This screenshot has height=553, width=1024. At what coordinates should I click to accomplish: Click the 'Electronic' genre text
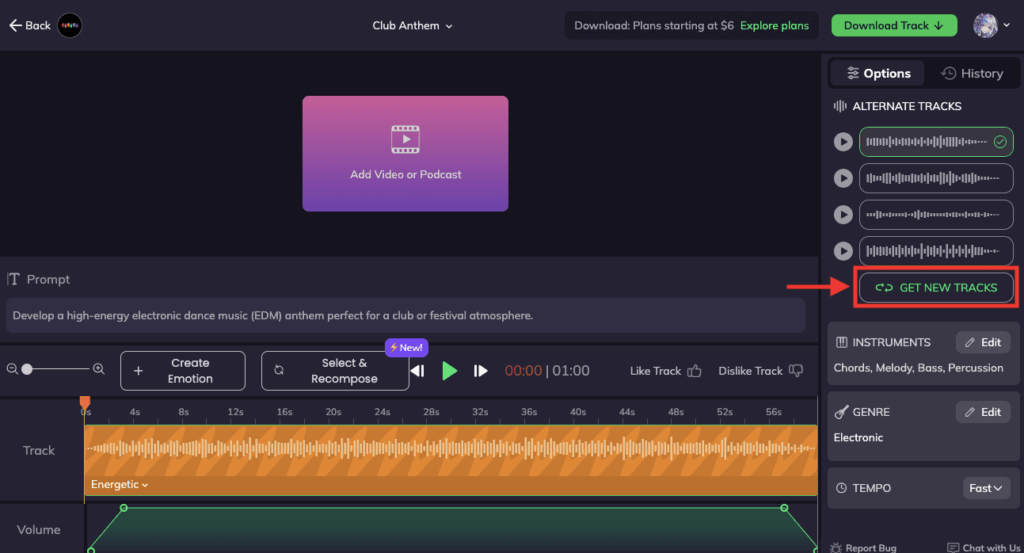coord(858,437)
